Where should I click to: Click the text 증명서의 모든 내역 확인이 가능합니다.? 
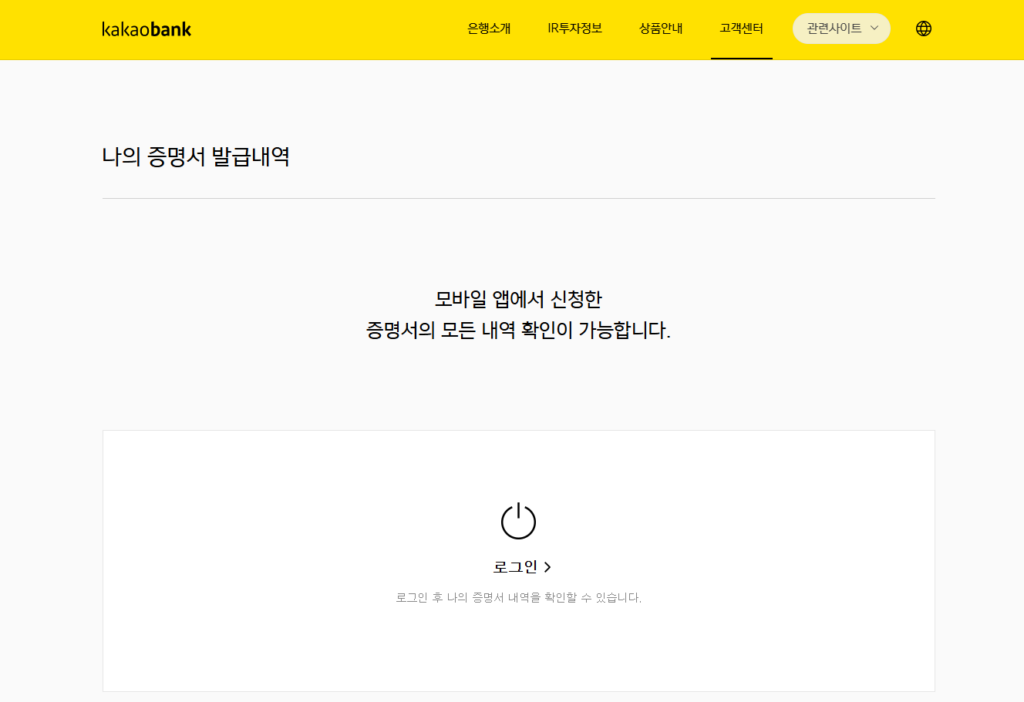[x=519, y=330]
